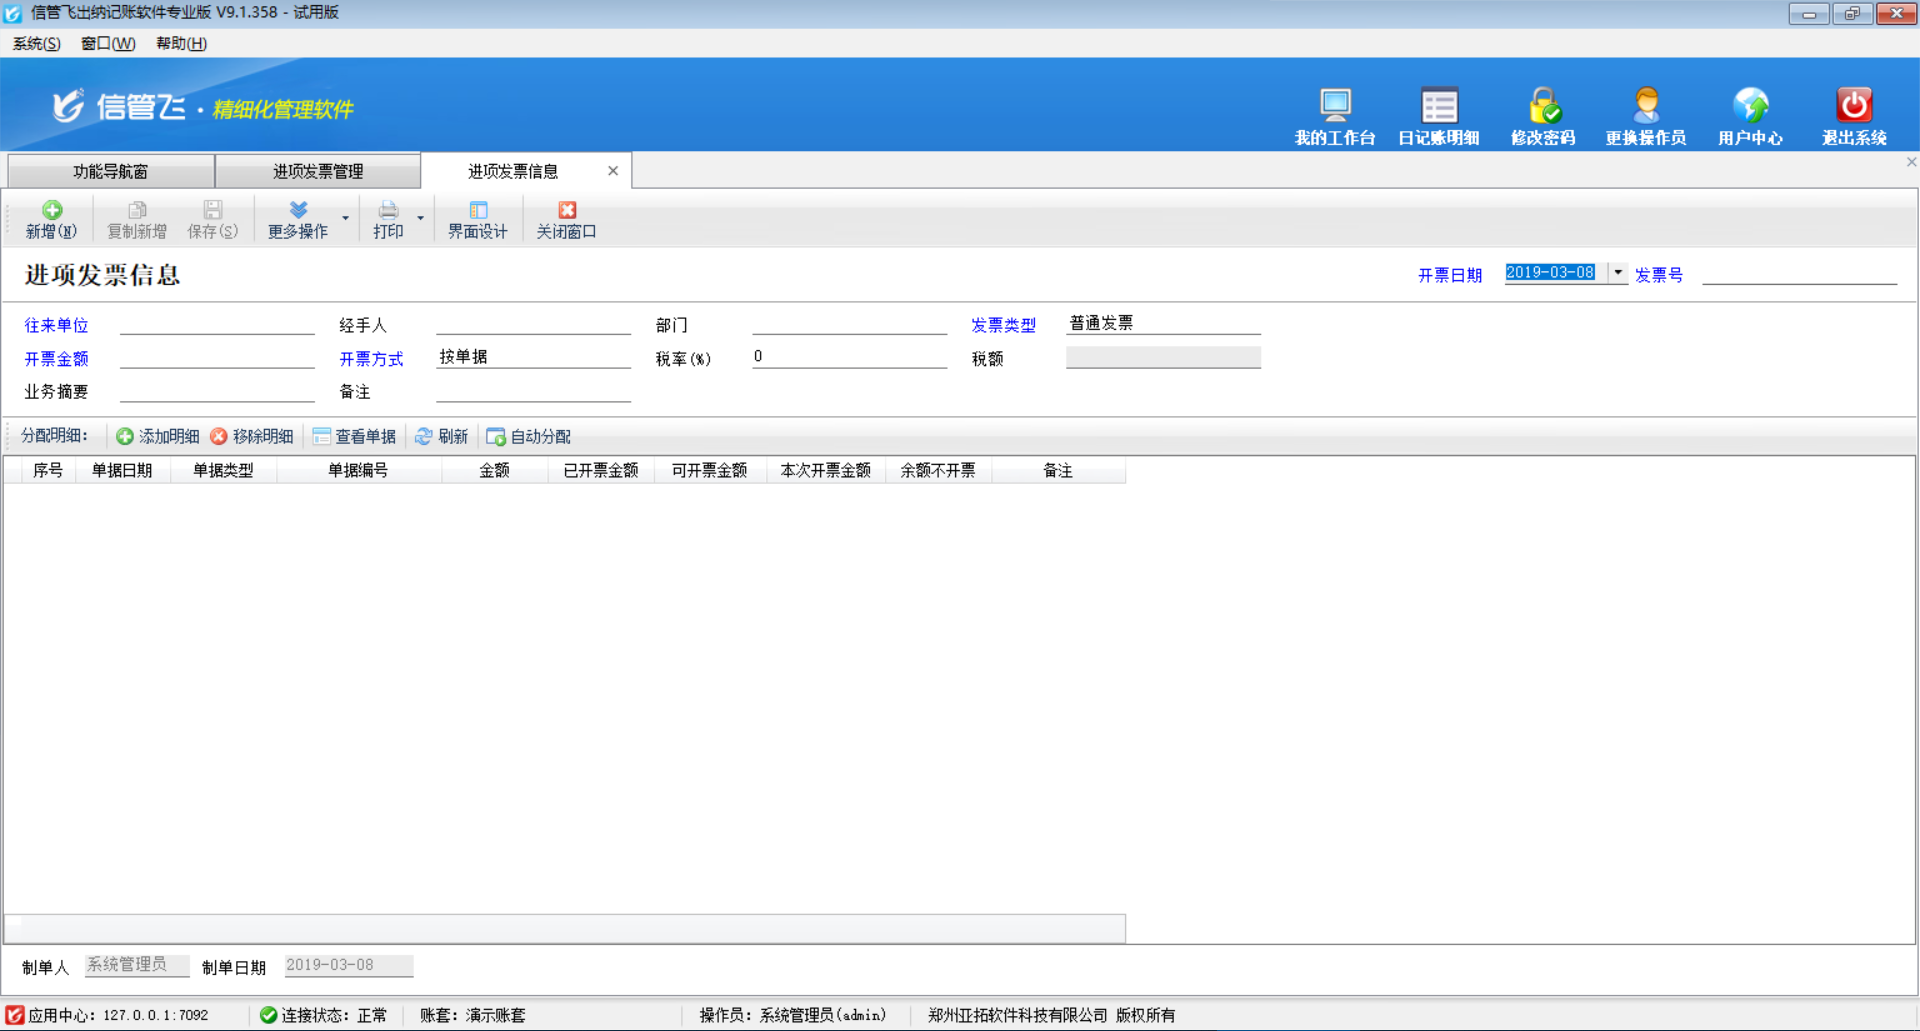Expand the 打印 print dropdown arrow
1920x1031 pixels.
click(x=420, y=219)
